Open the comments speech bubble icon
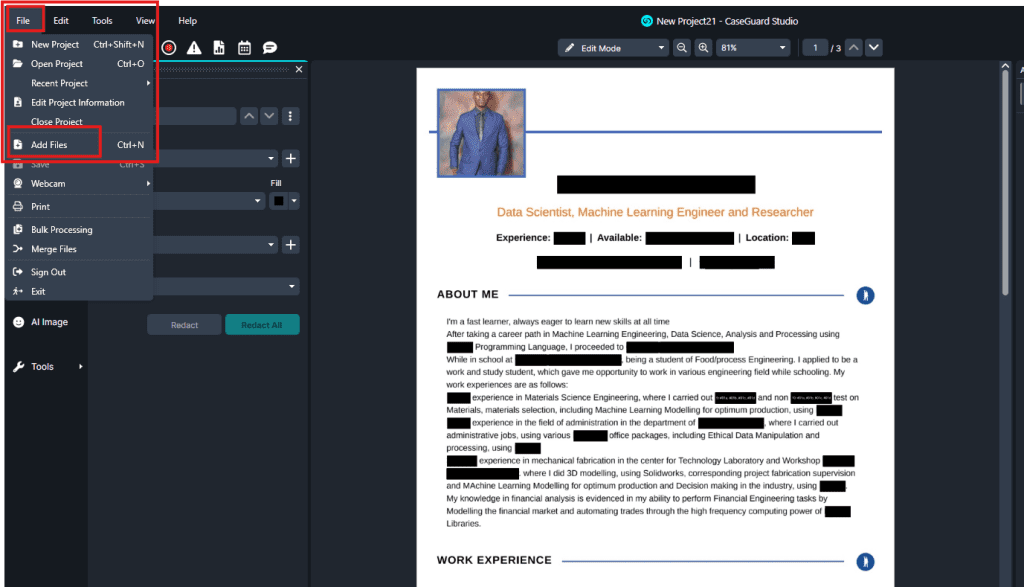The image size is (1024, 587). pos(269,48)
